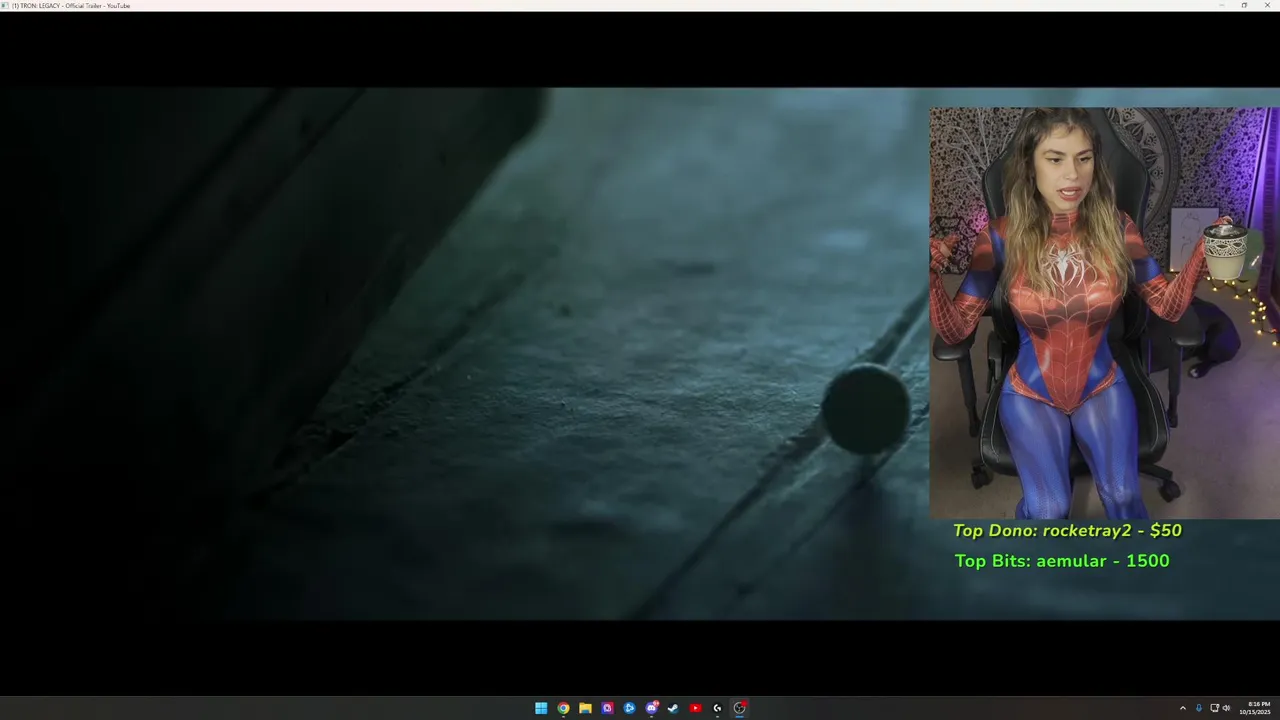The width and height of the screenshot is (1280, 720).
Task: Click the 'Top Dono: rocketray2 - $50' text
Action: click(1067, 531)
